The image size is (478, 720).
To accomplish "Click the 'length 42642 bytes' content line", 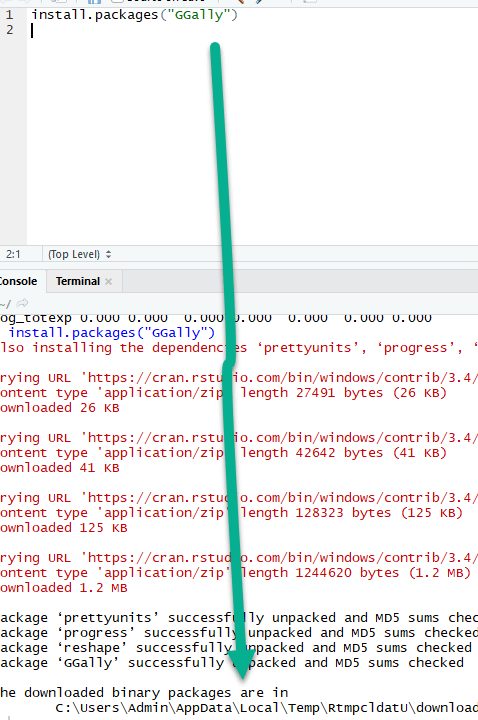I will point(224,453).
